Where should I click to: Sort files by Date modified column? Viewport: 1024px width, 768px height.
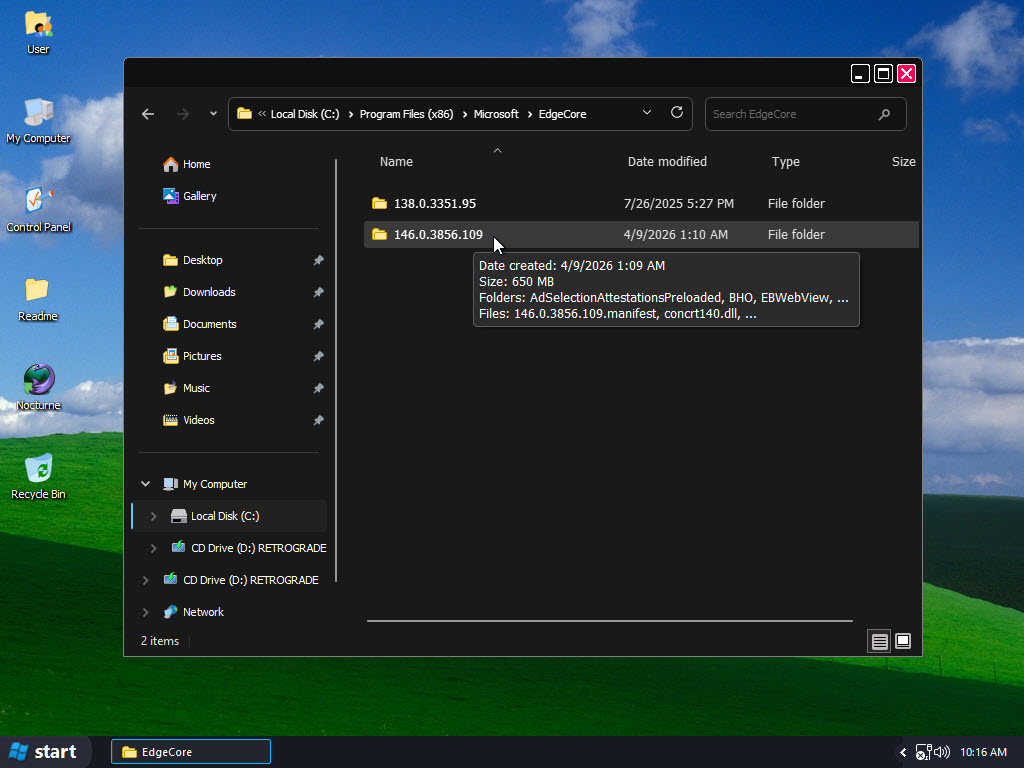pos(667,162)
